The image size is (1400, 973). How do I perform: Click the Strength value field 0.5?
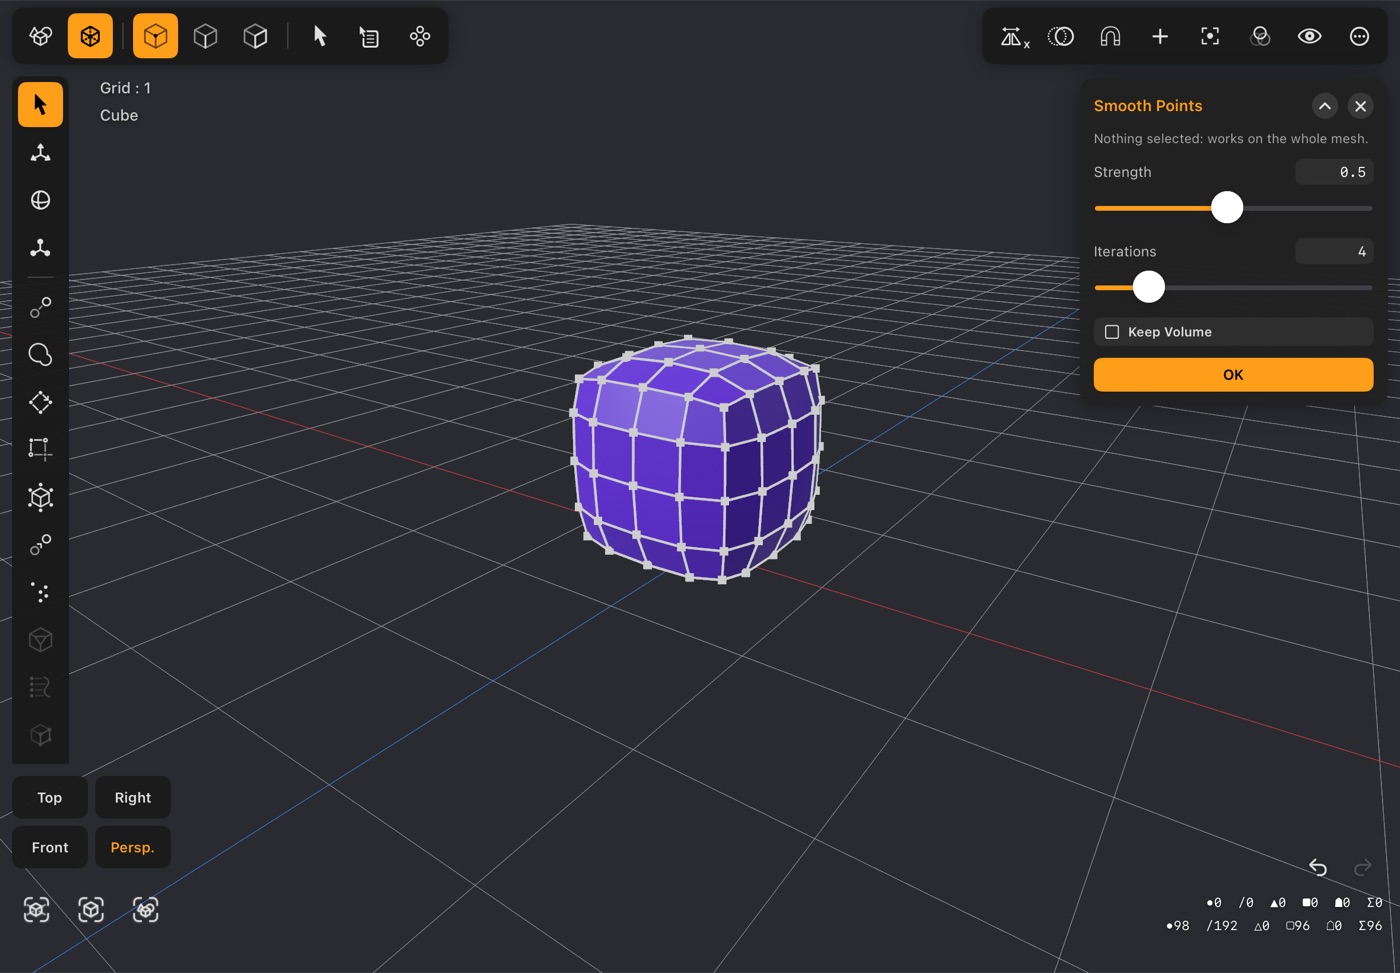(1334, 172)
